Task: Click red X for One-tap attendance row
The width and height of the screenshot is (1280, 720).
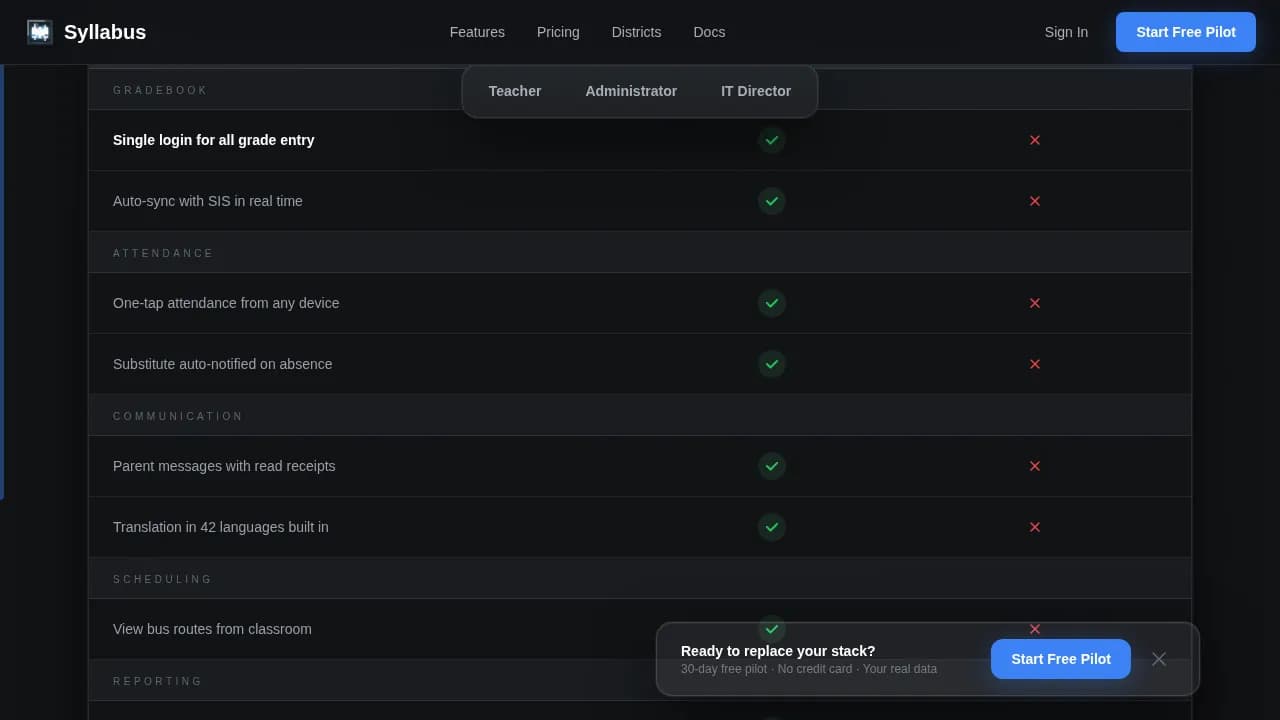Action: tap(1035, 303)
